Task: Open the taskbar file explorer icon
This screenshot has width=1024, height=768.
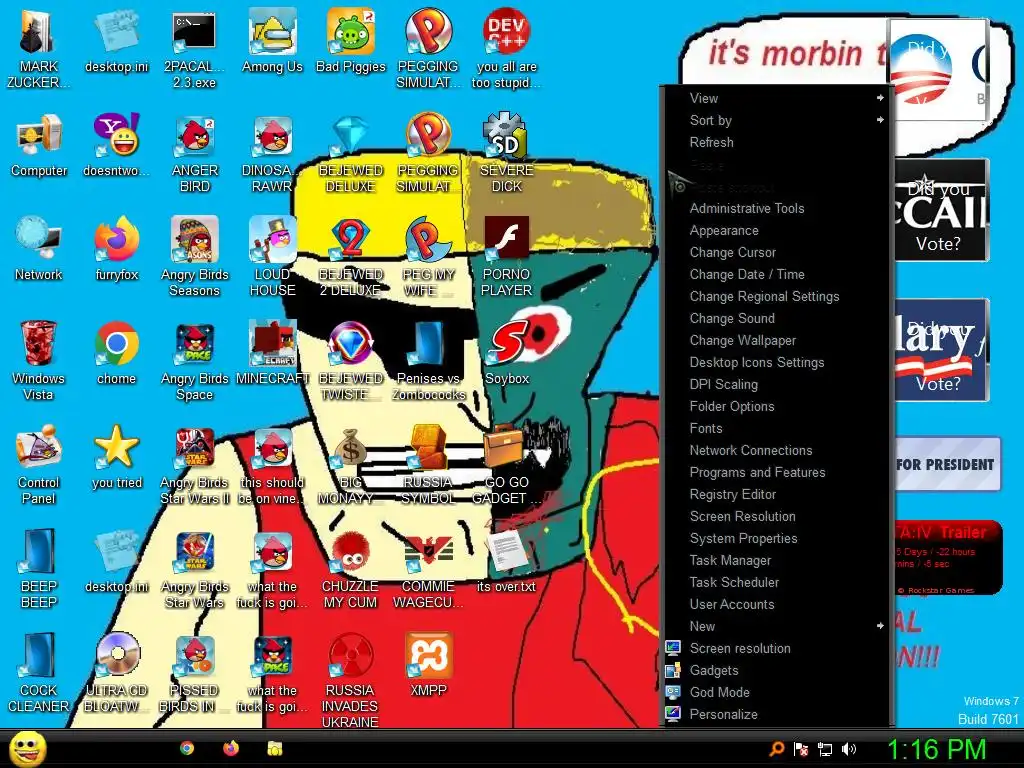Action: (x=275, y=748)
